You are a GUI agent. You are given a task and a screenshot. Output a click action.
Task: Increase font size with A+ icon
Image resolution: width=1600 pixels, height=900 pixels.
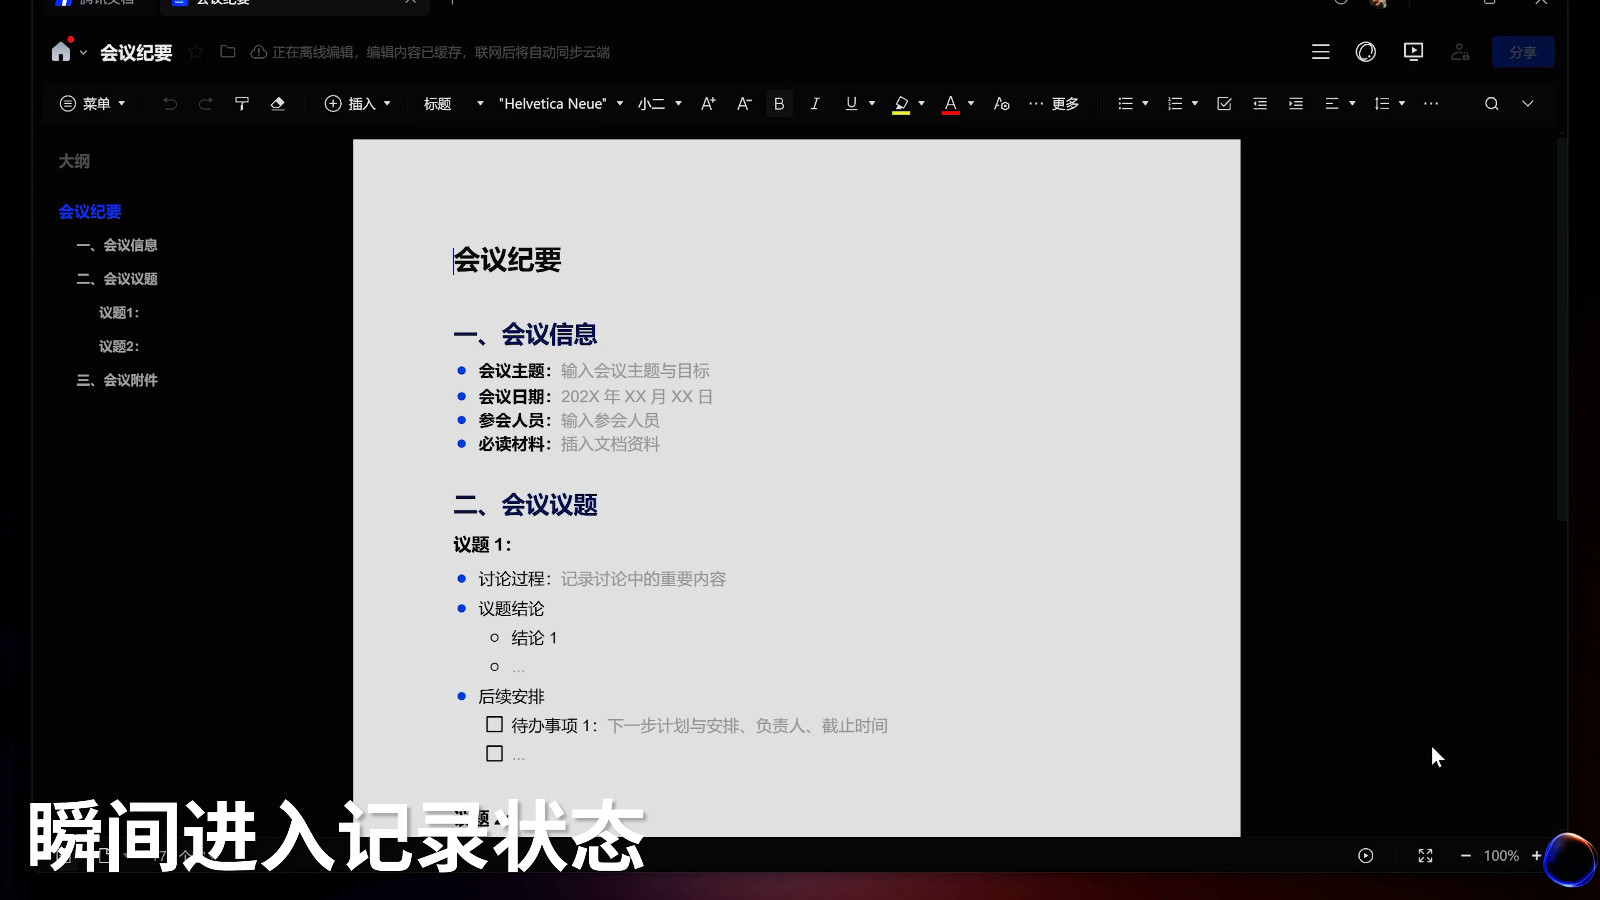coord(708,104)
